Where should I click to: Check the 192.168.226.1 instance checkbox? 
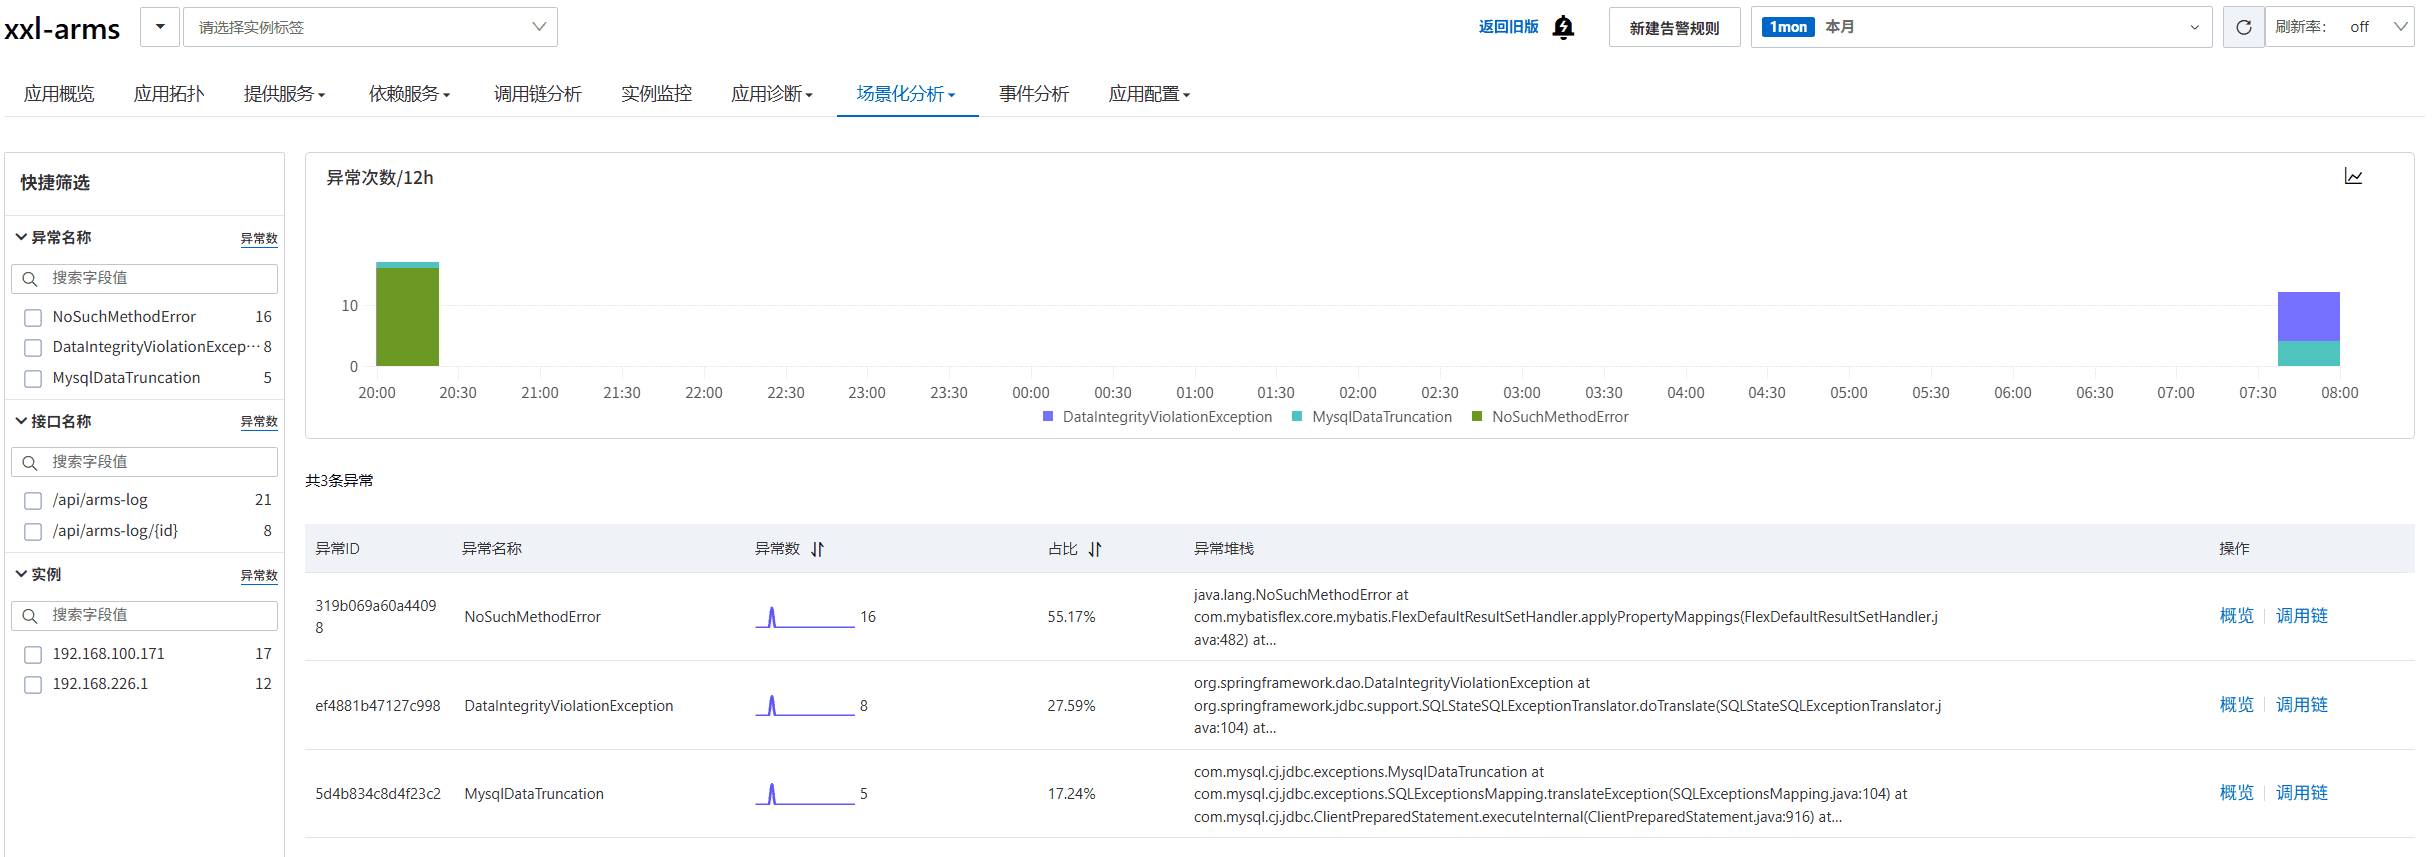click(33, 685)
